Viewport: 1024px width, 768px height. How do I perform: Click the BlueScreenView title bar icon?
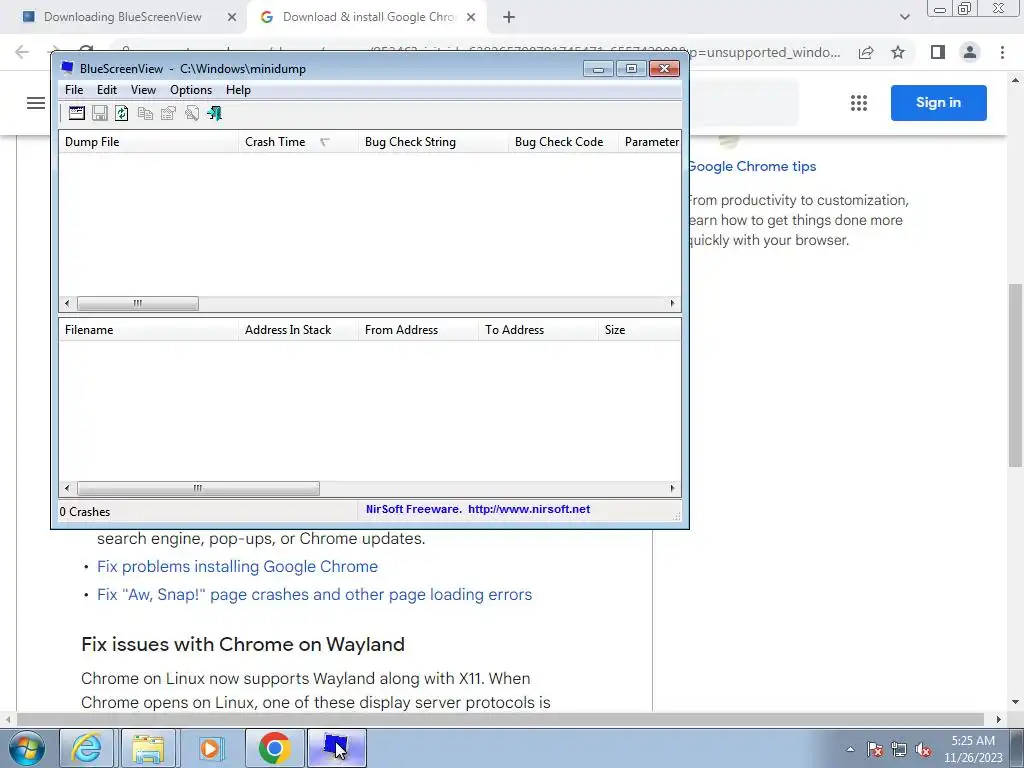point(67,67)
